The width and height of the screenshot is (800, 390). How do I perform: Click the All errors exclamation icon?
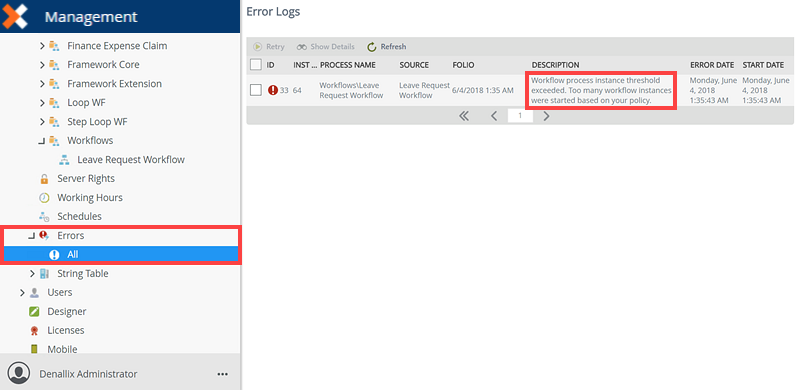[54, 255]
